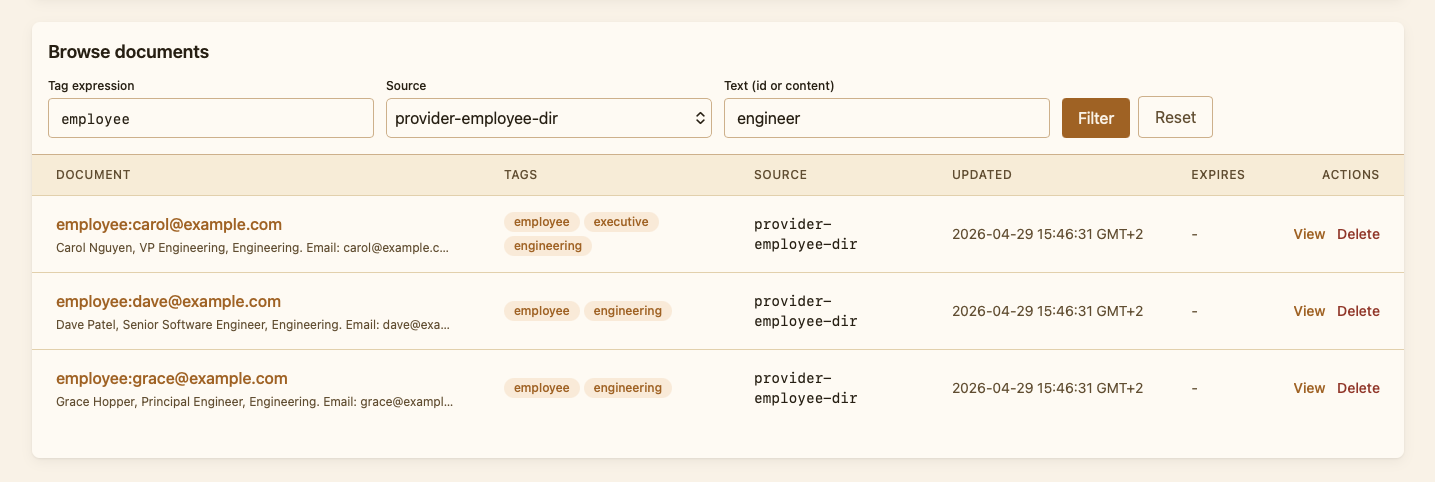The height and width of the screenshot is (482, 1435).
Task: Click the SOURCE column header
Action: (780, 175)
